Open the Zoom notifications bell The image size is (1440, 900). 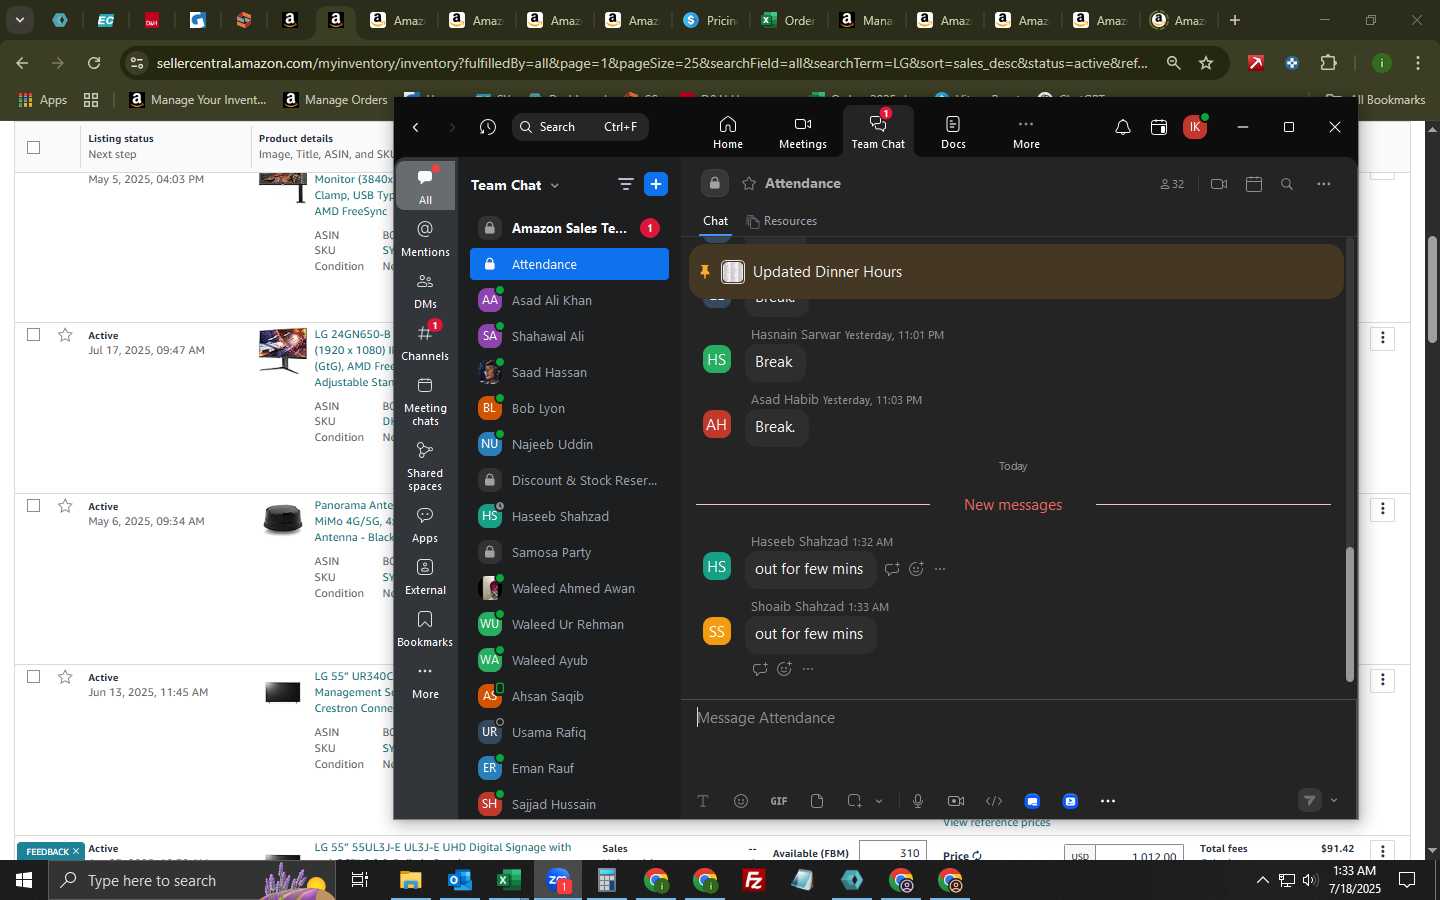pos(1123,127)
